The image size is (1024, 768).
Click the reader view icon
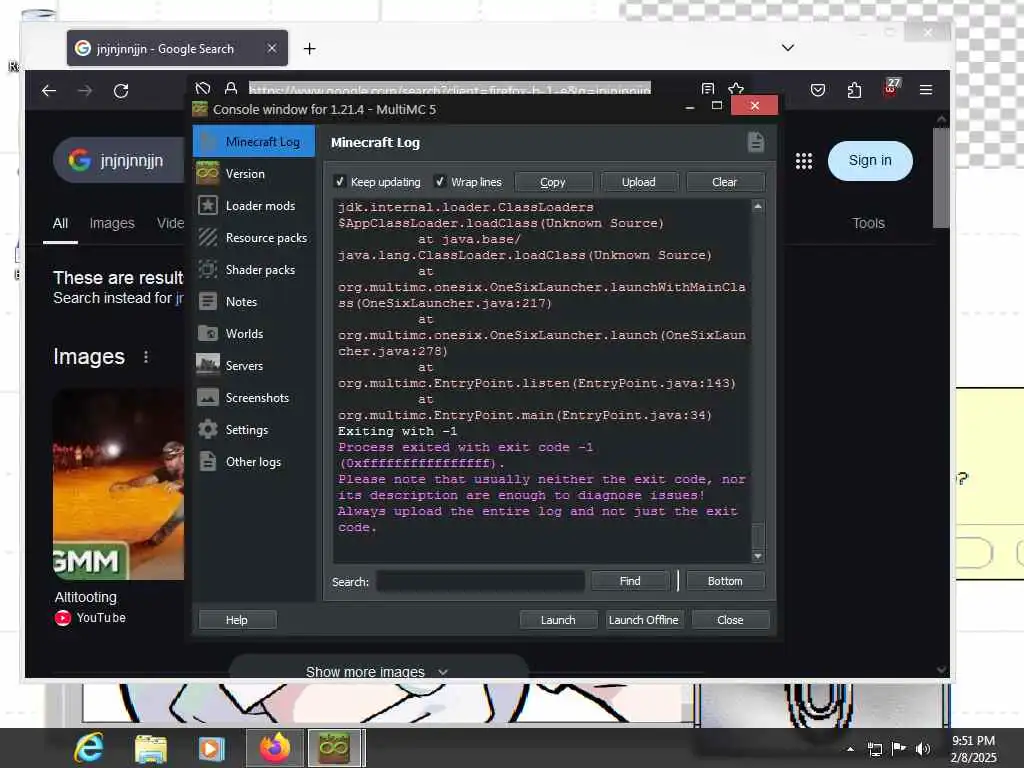click(708, 88)
